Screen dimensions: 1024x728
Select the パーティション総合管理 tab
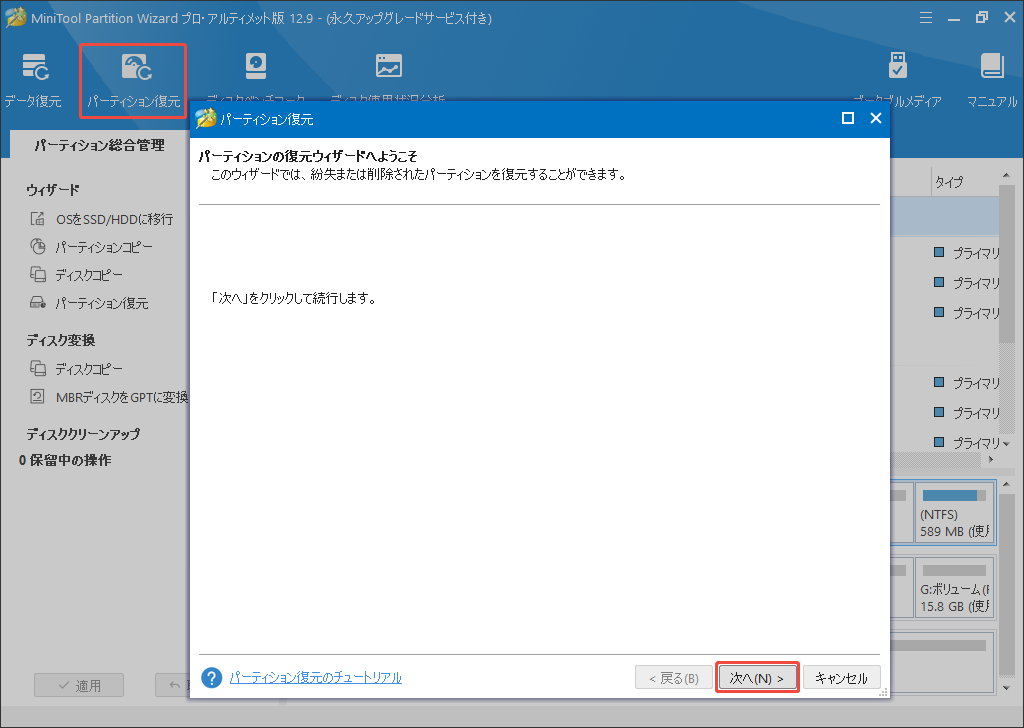pyautogui.click(x=99, y=145)
